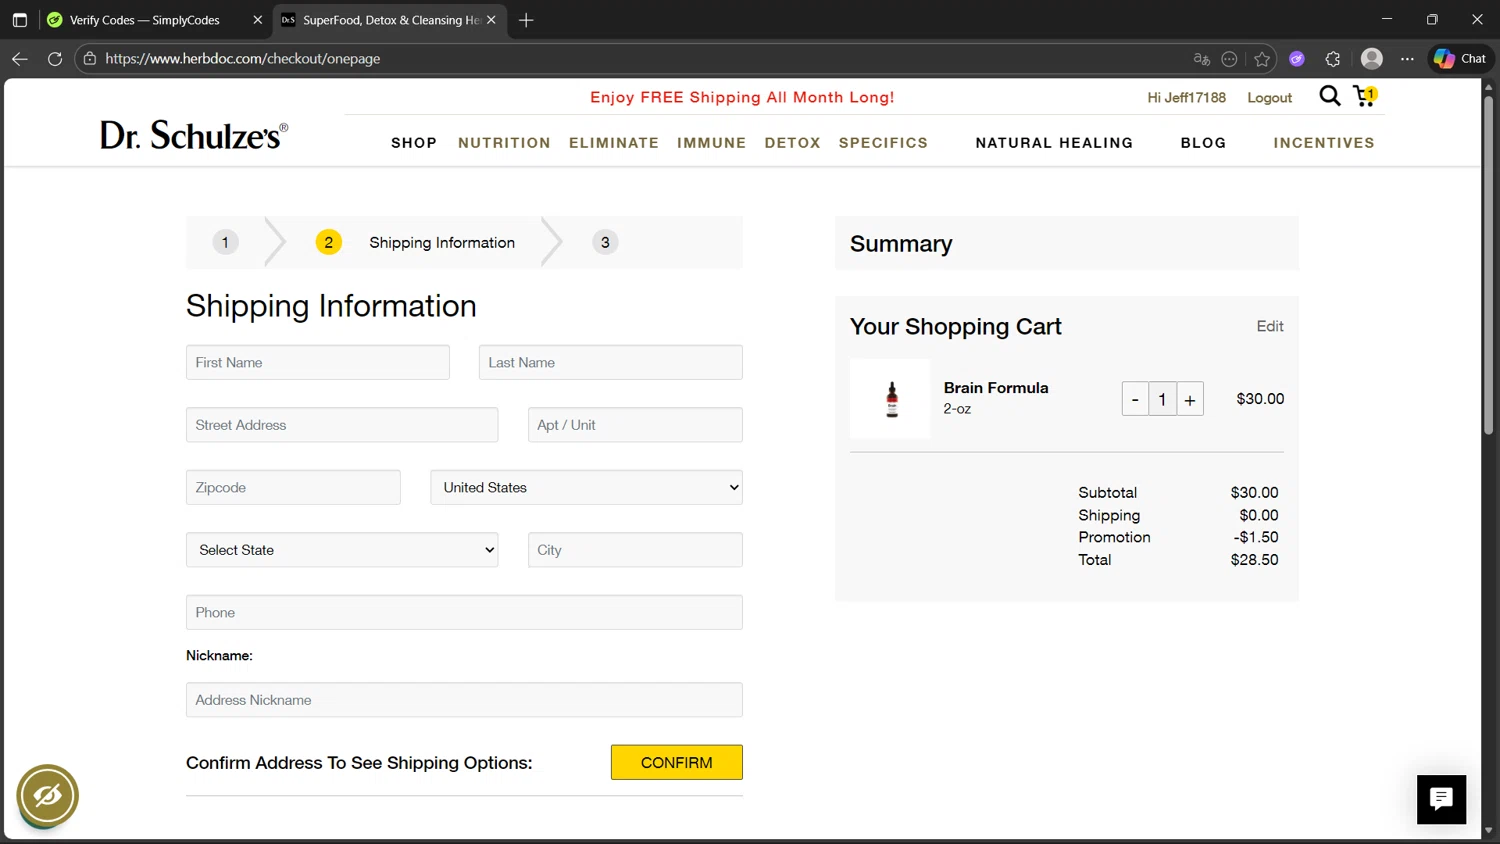Click the Street Address field
The image size is (1500, 844).
tap(342, 425)
